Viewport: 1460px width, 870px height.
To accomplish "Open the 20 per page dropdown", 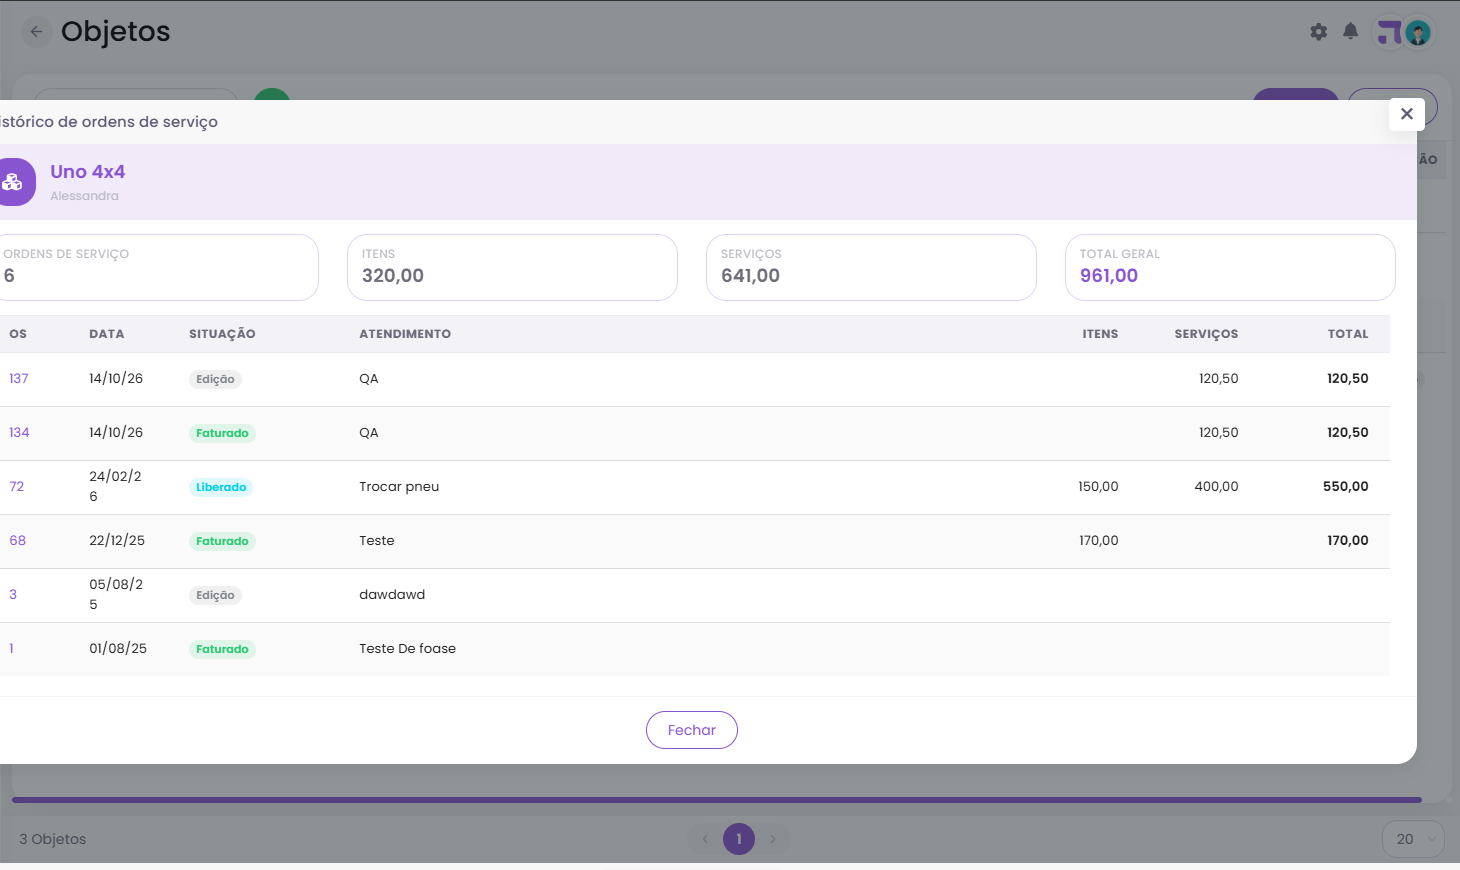I will [1414, 839].
